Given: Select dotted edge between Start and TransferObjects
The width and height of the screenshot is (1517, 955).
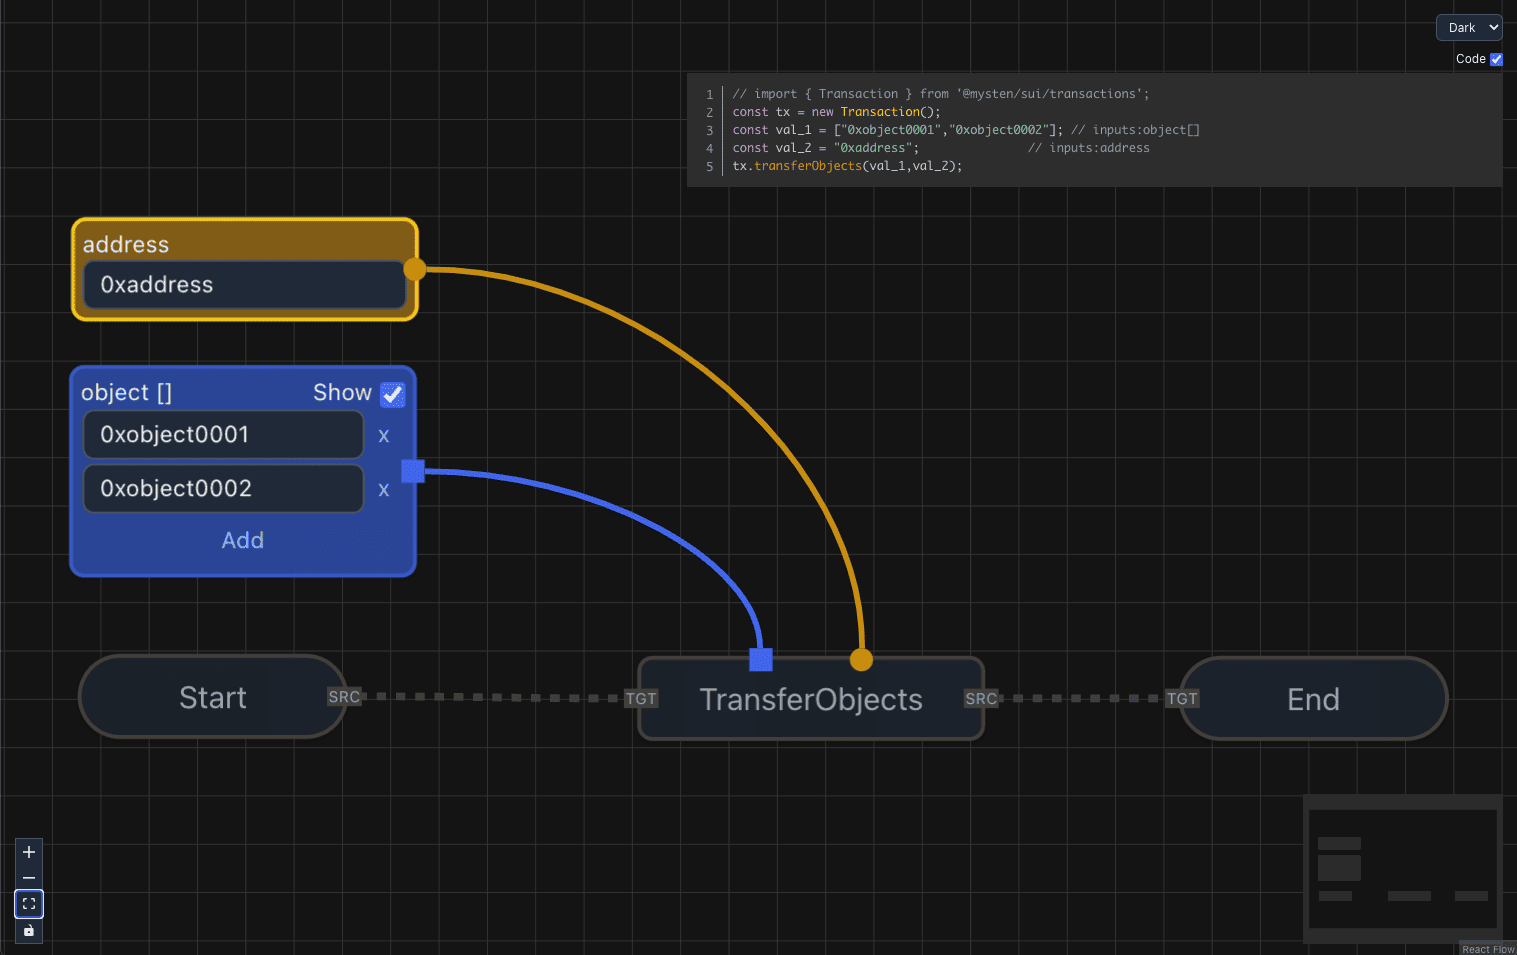Looking at the screenshot, I should click(492, 698).
